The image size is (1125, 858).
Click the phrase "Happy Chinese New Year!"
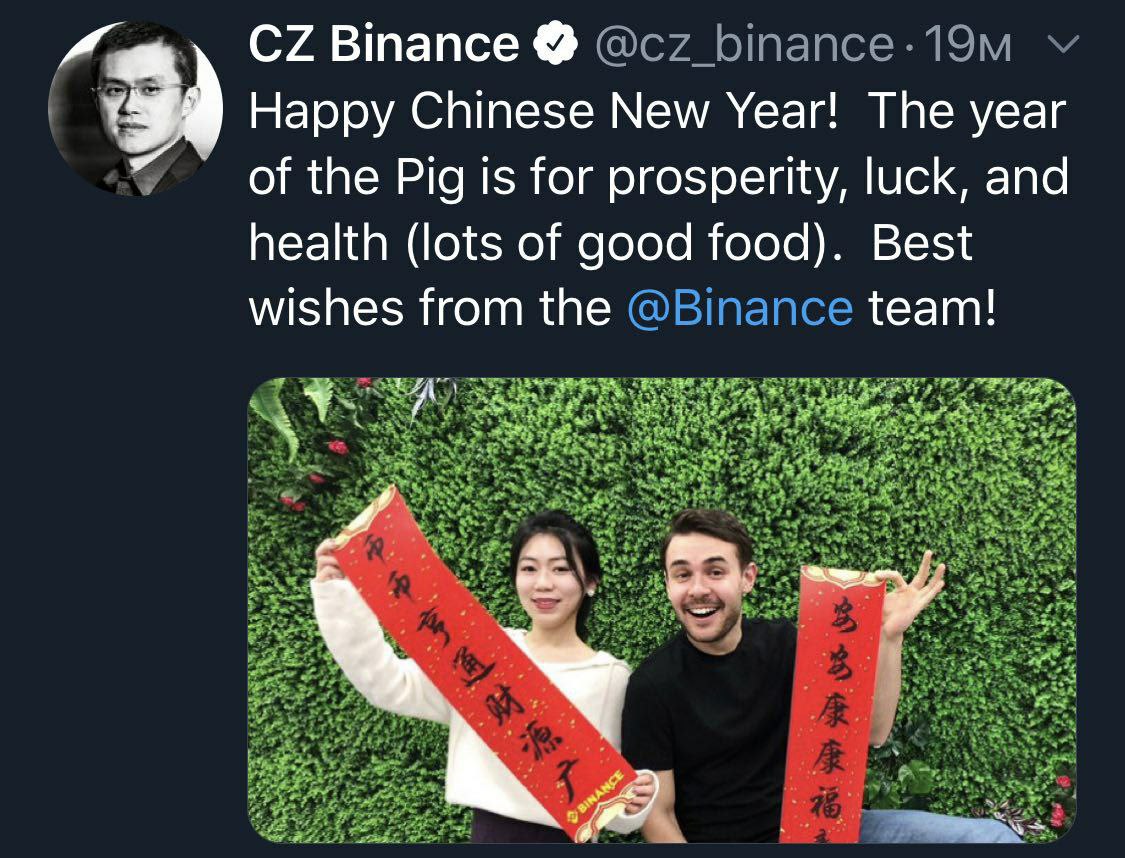(543, 113)
